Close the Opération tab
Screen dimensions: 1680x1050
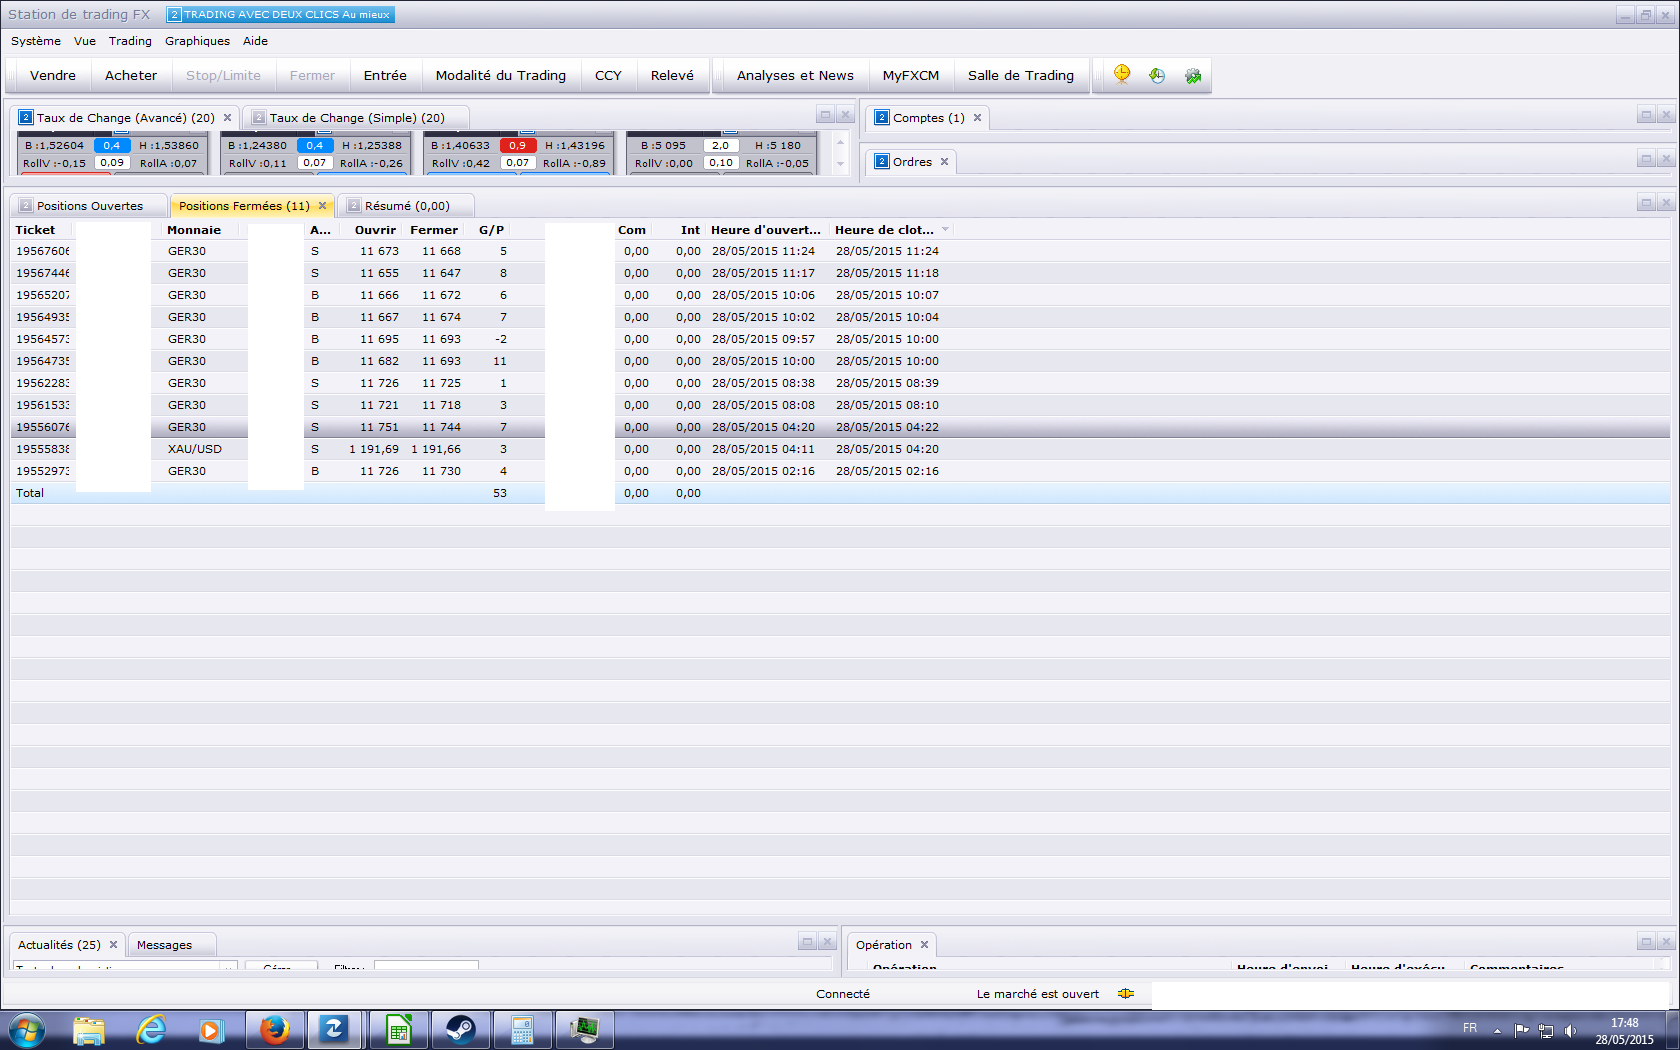[x=925, y=945]
